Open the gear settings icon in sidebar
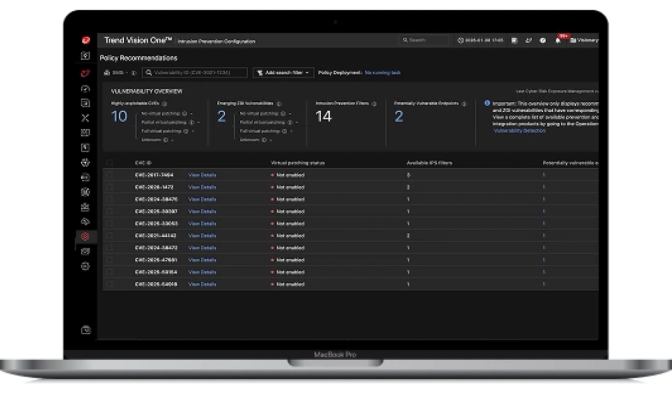The width and height of the screenshot is (672, 394). [85, 266]
